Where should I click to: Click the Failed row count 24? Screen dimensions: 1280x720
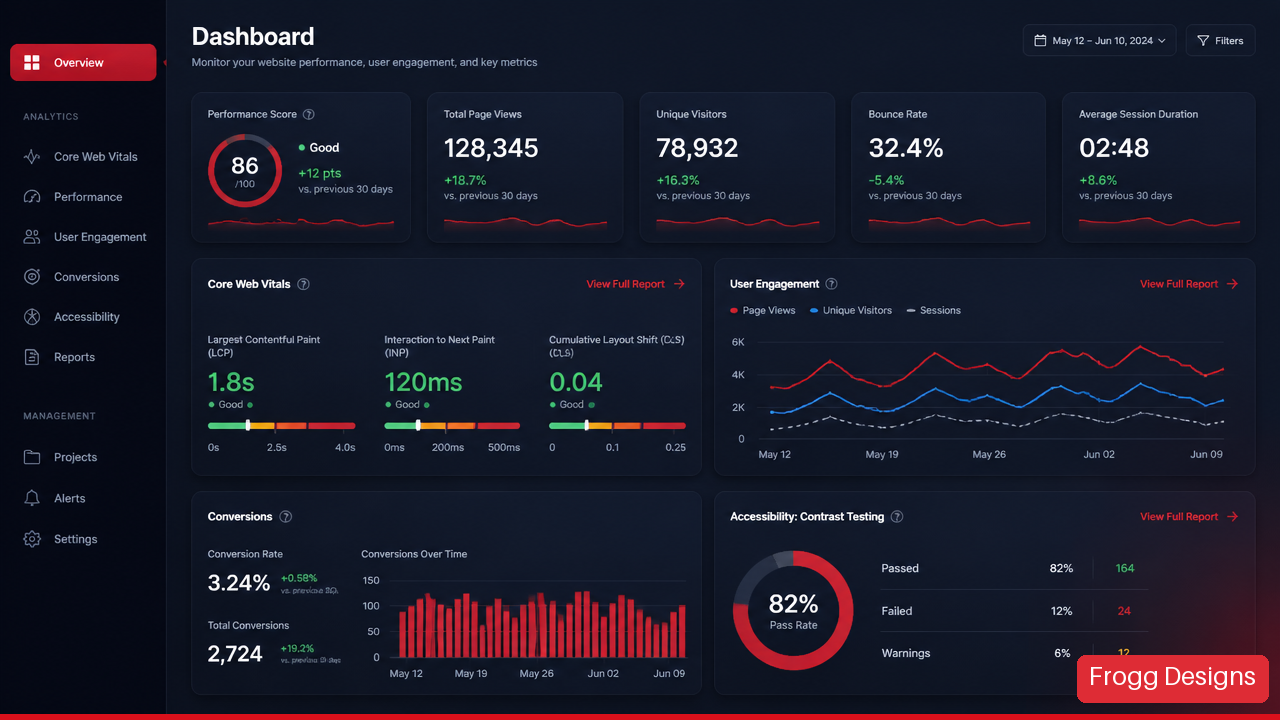(x=1124, y=611)
